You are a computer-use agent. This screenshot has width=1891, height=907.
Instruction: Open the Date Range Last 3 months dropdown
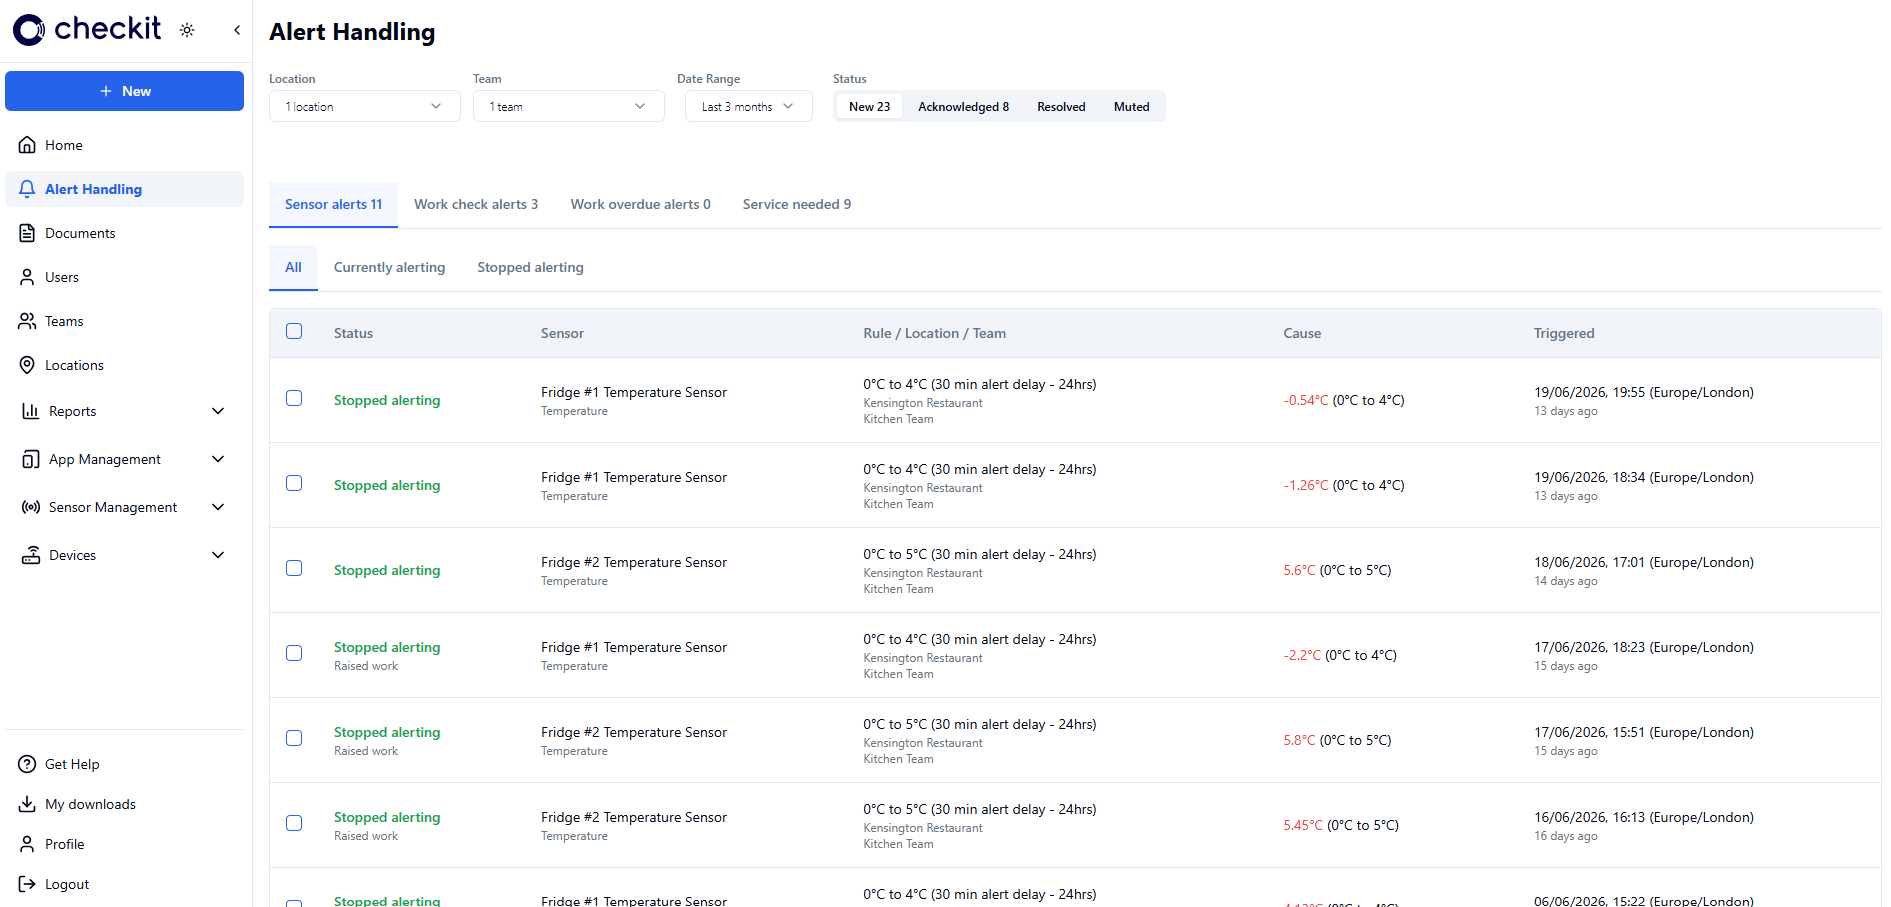pos(749,106)
